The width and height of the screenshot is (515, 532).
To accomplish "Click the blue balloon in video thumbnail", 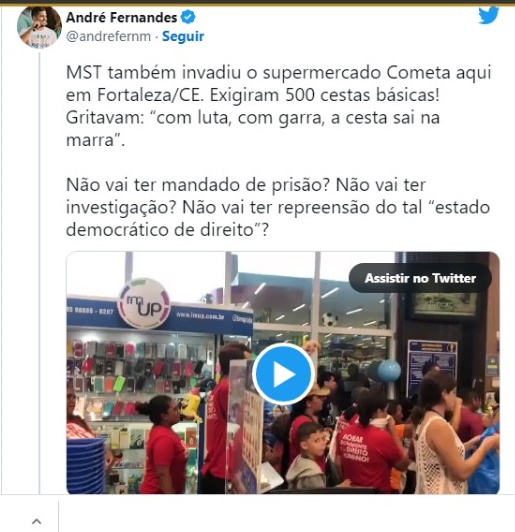I will coord(389,370).
